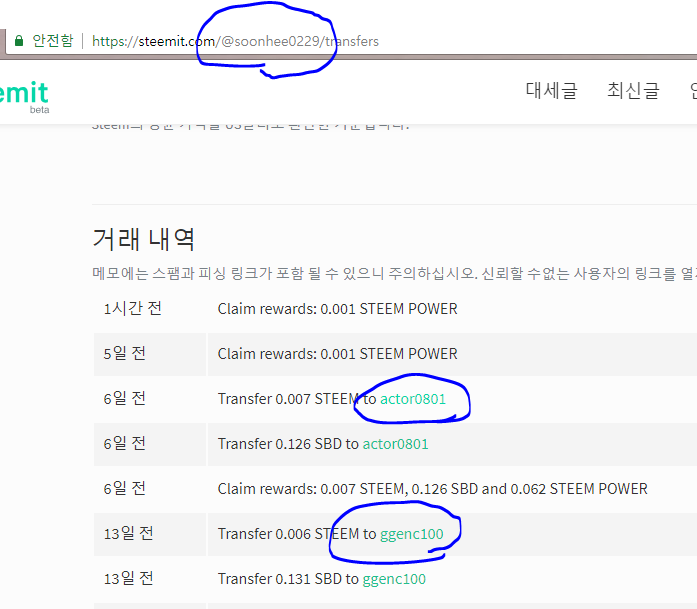This screenshot has height=609, width=697.
Task: Open the 대세글 menu item
Action: click(551, 90)
